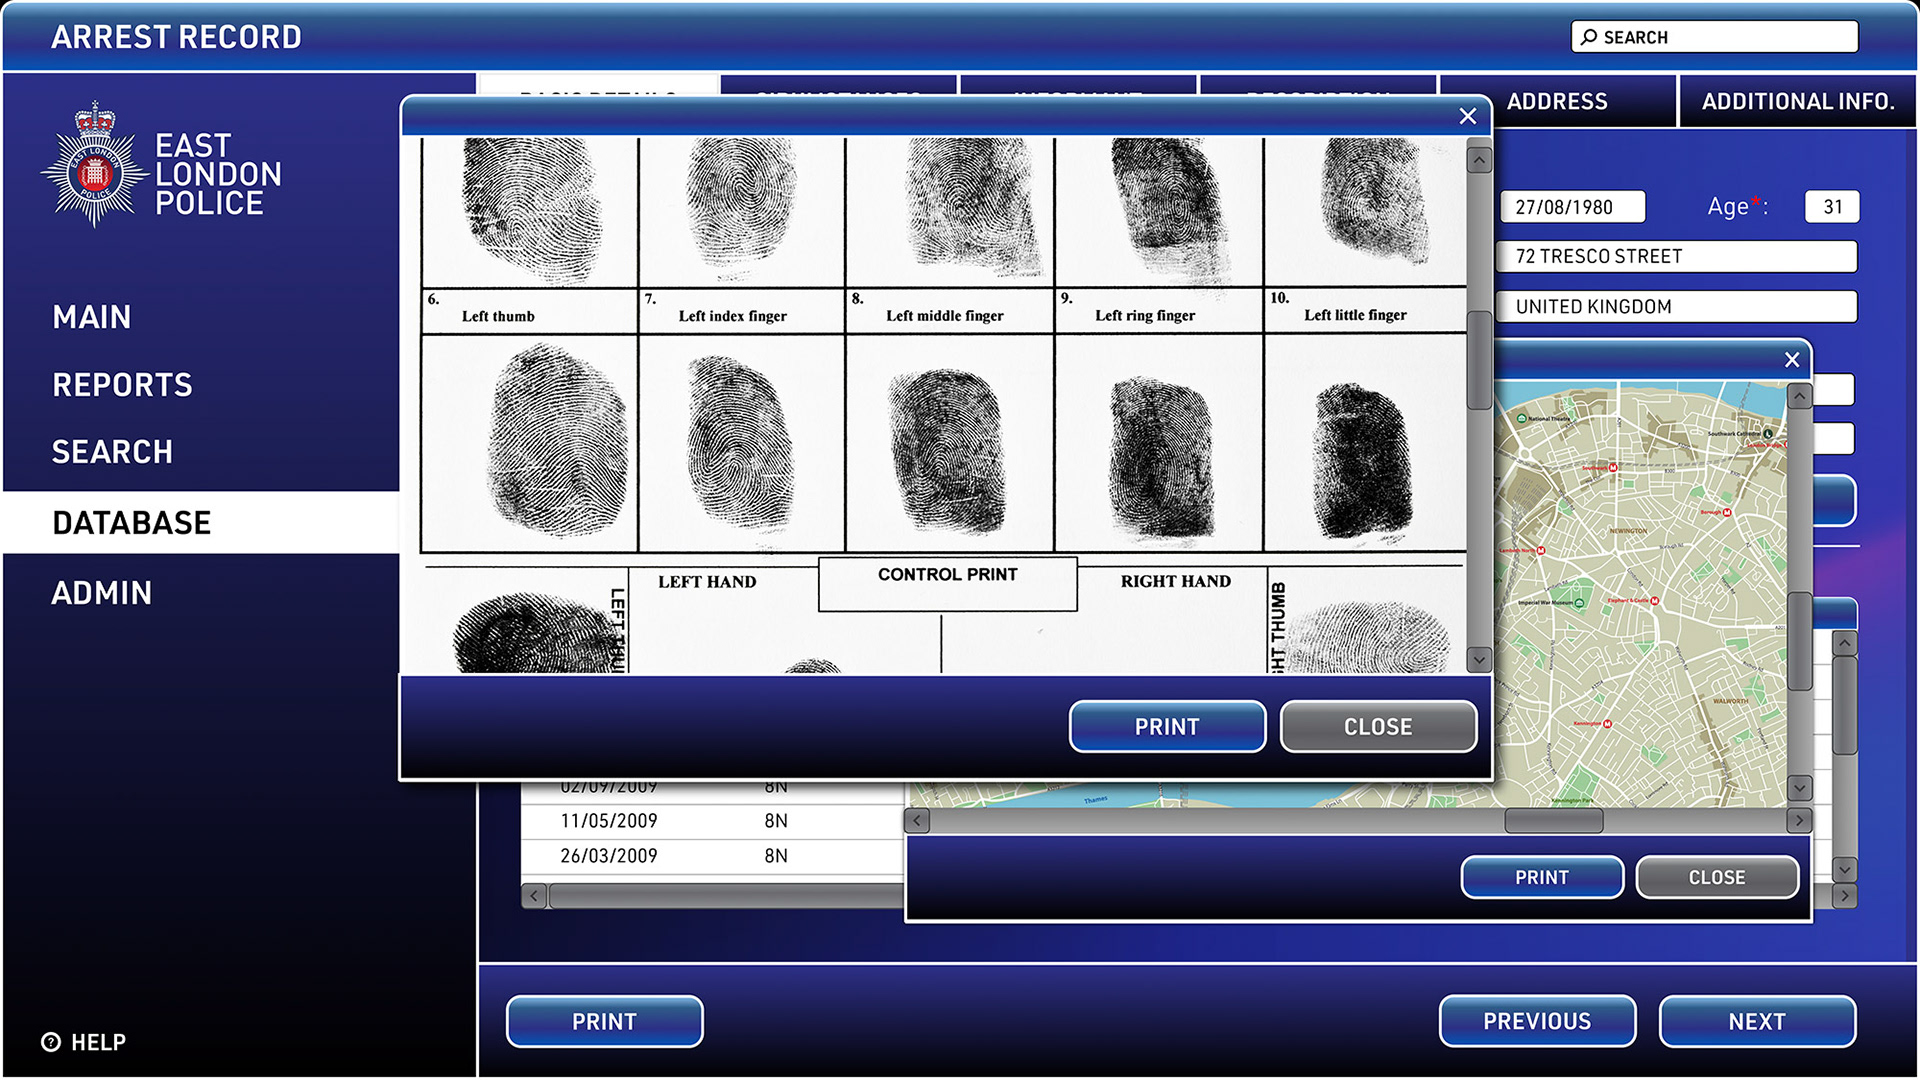The width and height of the screenshot is (1920, 1080).
Task: Go to Admin section
Action: [x=102, y=593]
